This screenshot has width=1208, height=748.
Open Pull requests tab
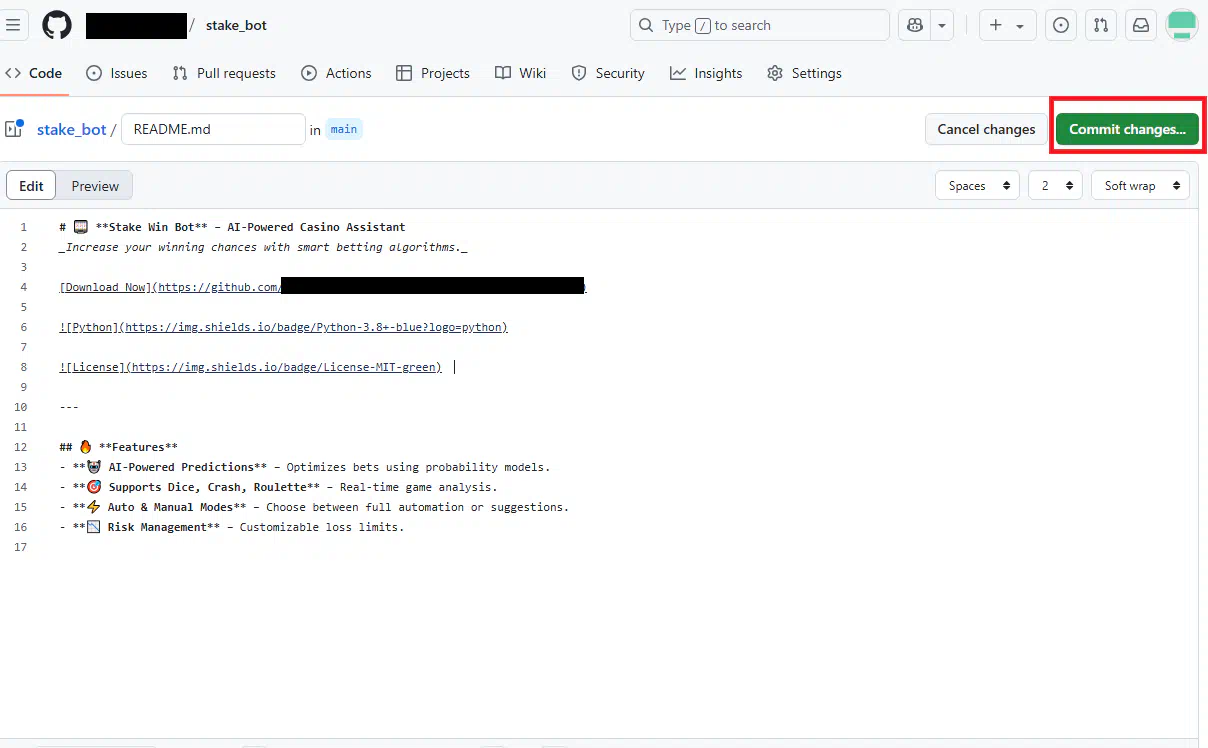[x=224, y=73]
